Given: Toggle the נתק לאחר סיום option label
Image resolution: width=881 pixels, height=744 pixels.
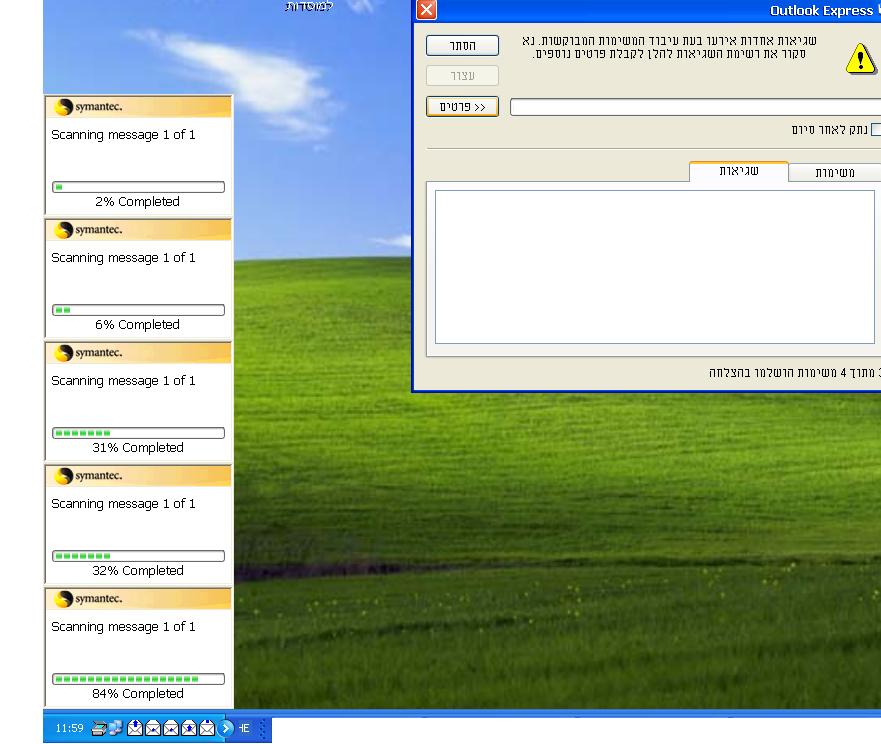Looking at the screenshot, I should coord(829,130).
